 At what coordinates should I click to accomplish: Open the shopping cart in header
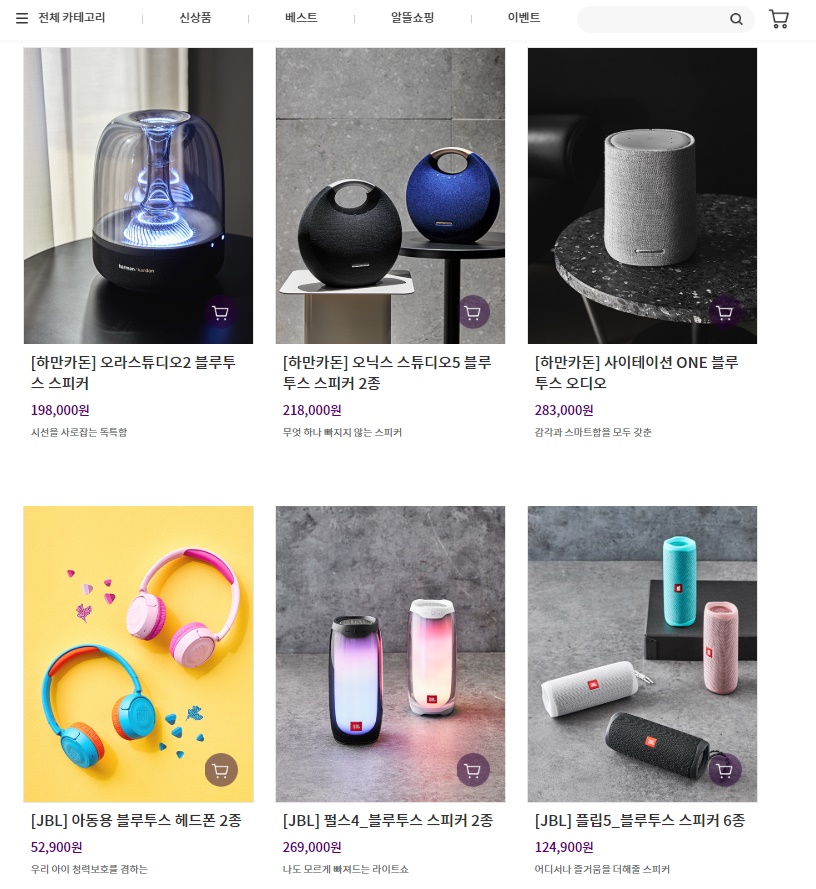779,19
